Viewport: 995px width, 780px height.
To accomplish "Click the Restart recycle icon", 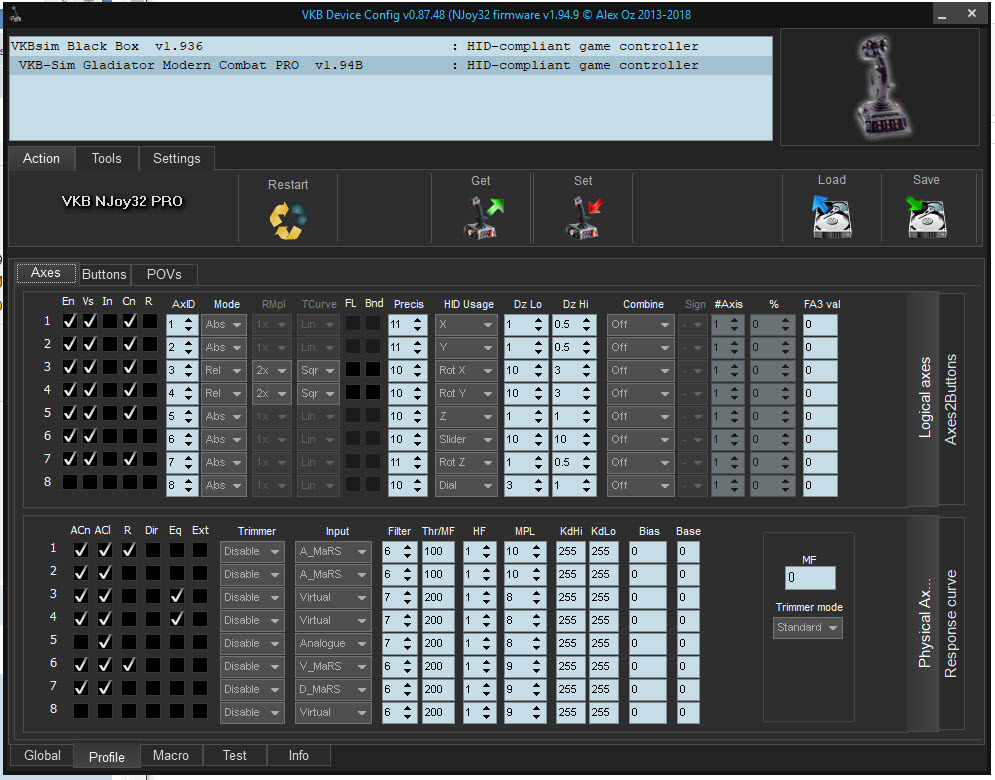I will tap(288, 220).
